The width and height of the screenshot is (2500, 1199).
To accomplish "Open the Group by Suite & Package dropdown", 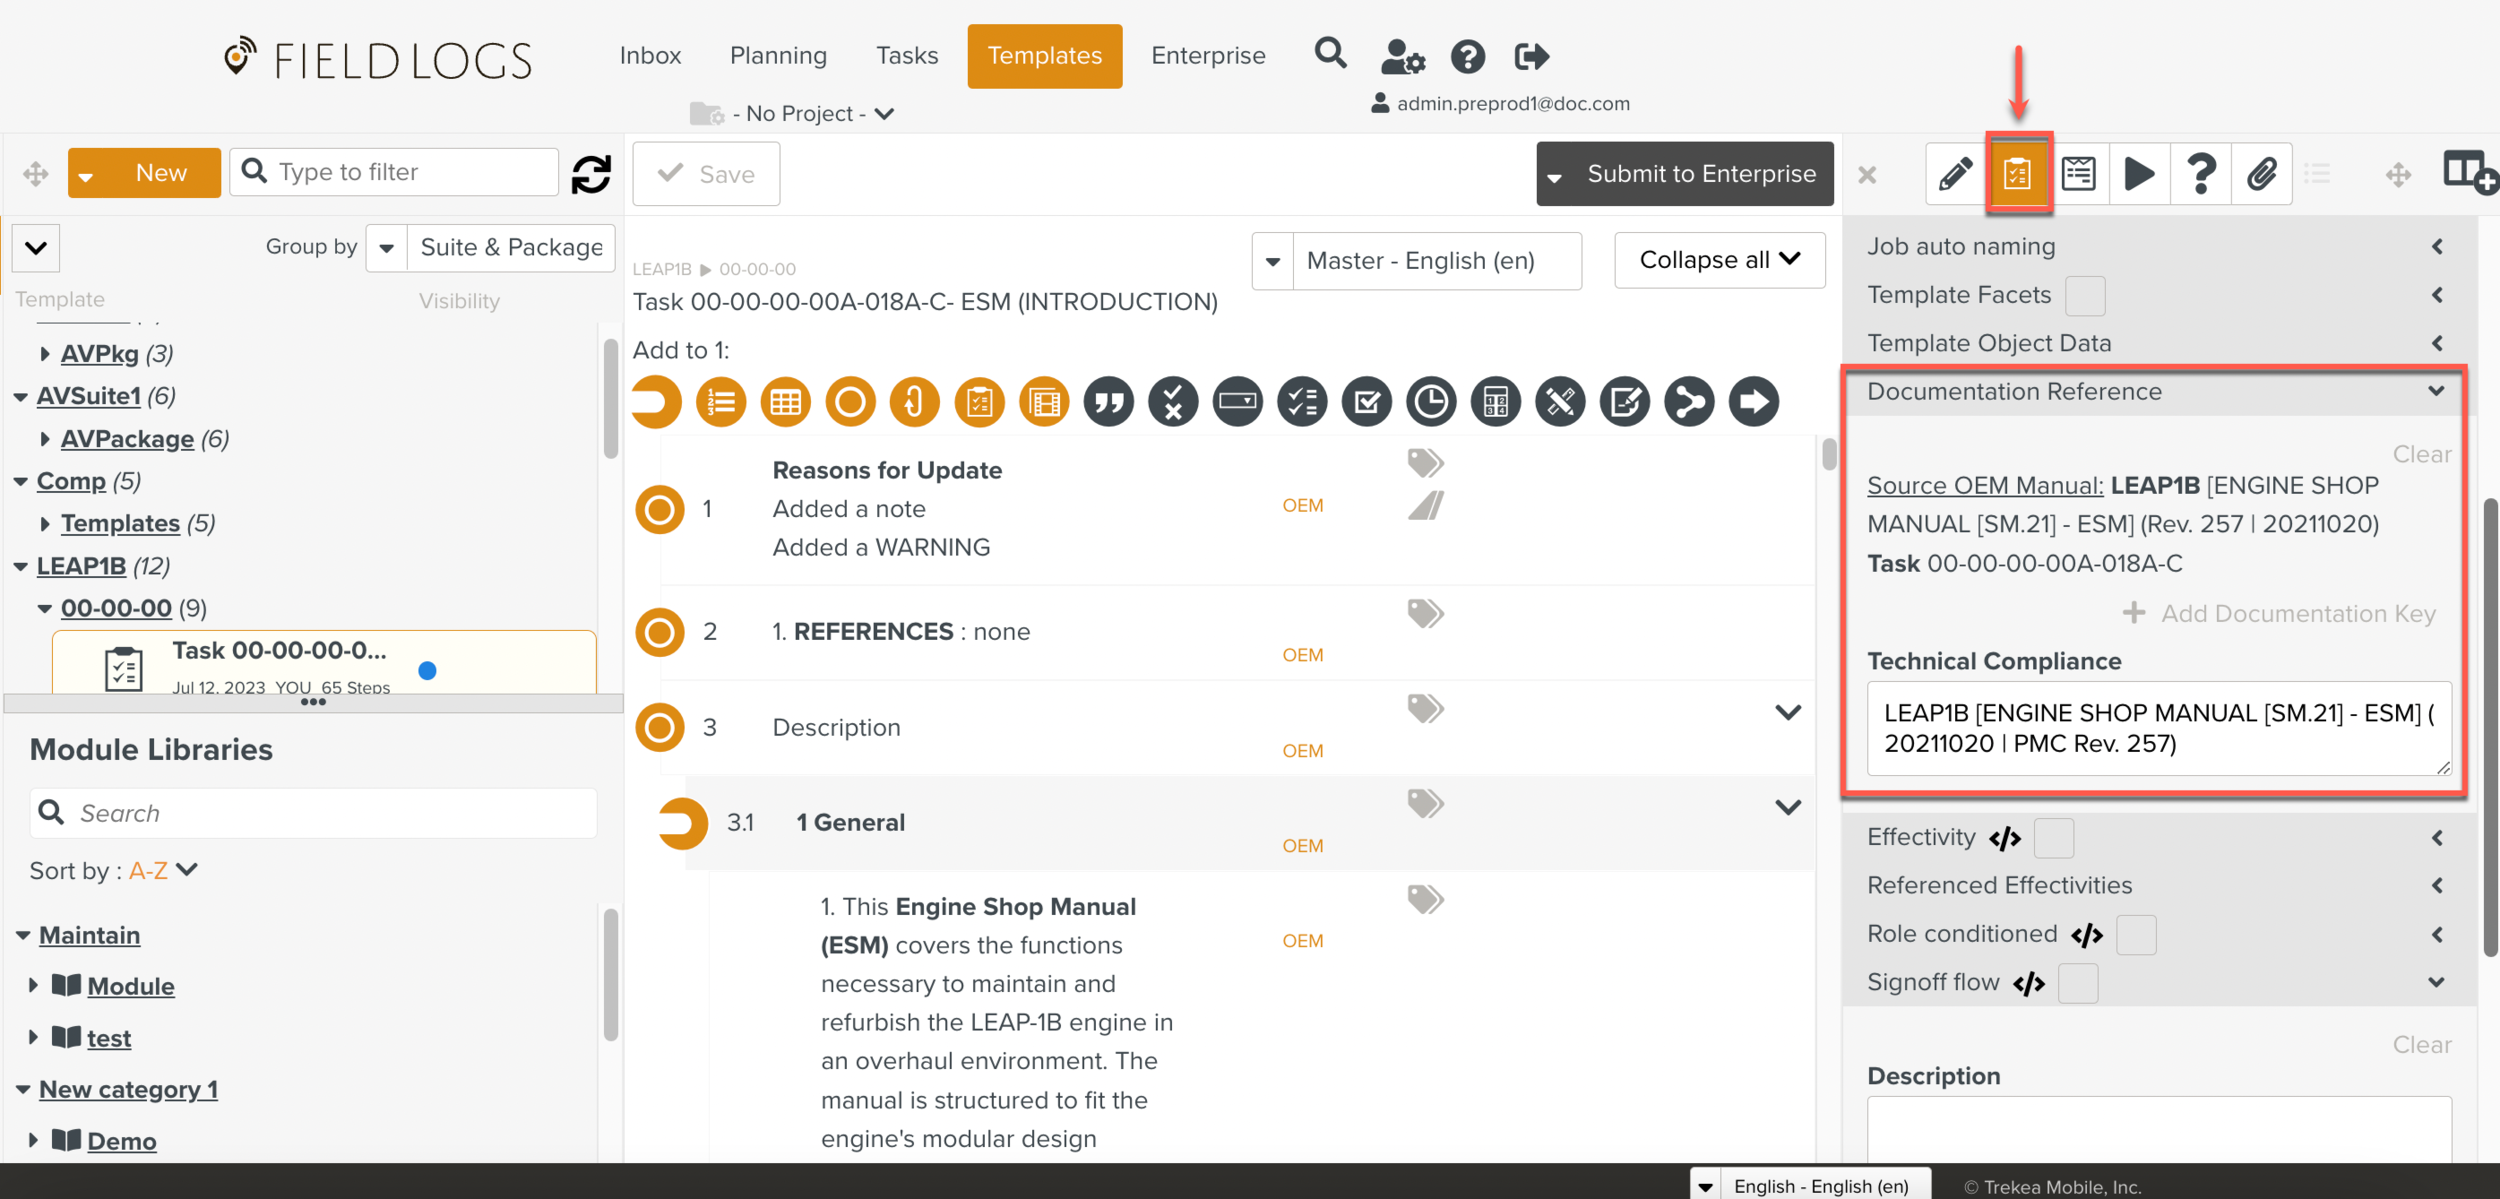I will [490, 247].
